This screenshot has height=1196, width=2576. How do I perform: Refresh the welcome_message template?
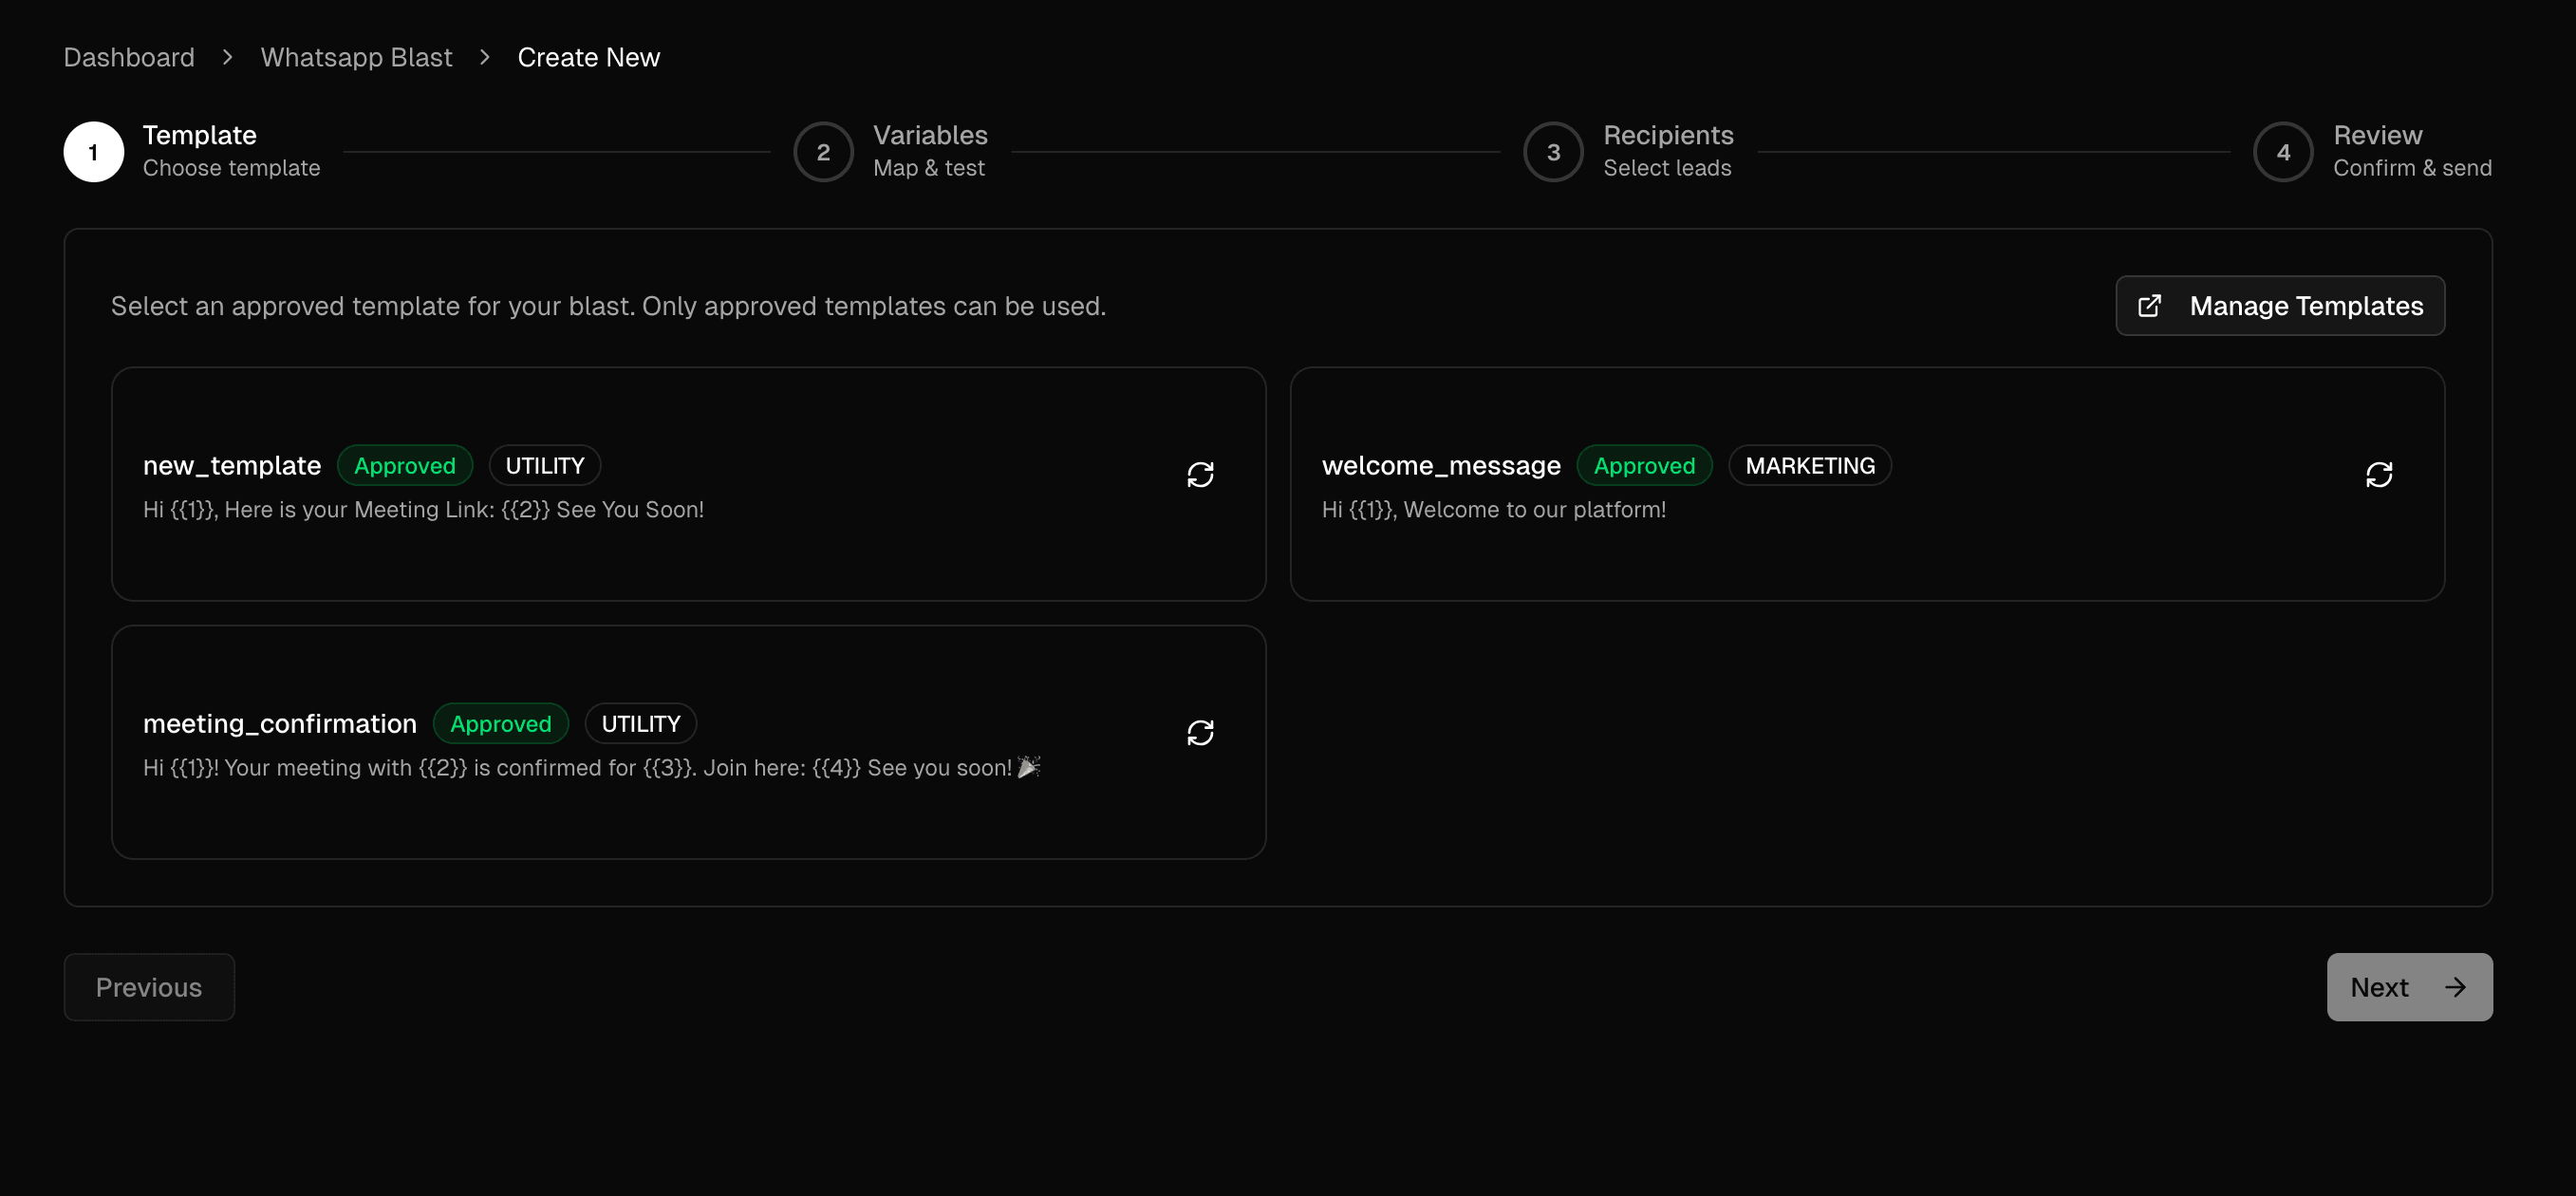pyautogui.click(x=2379, y=474)
